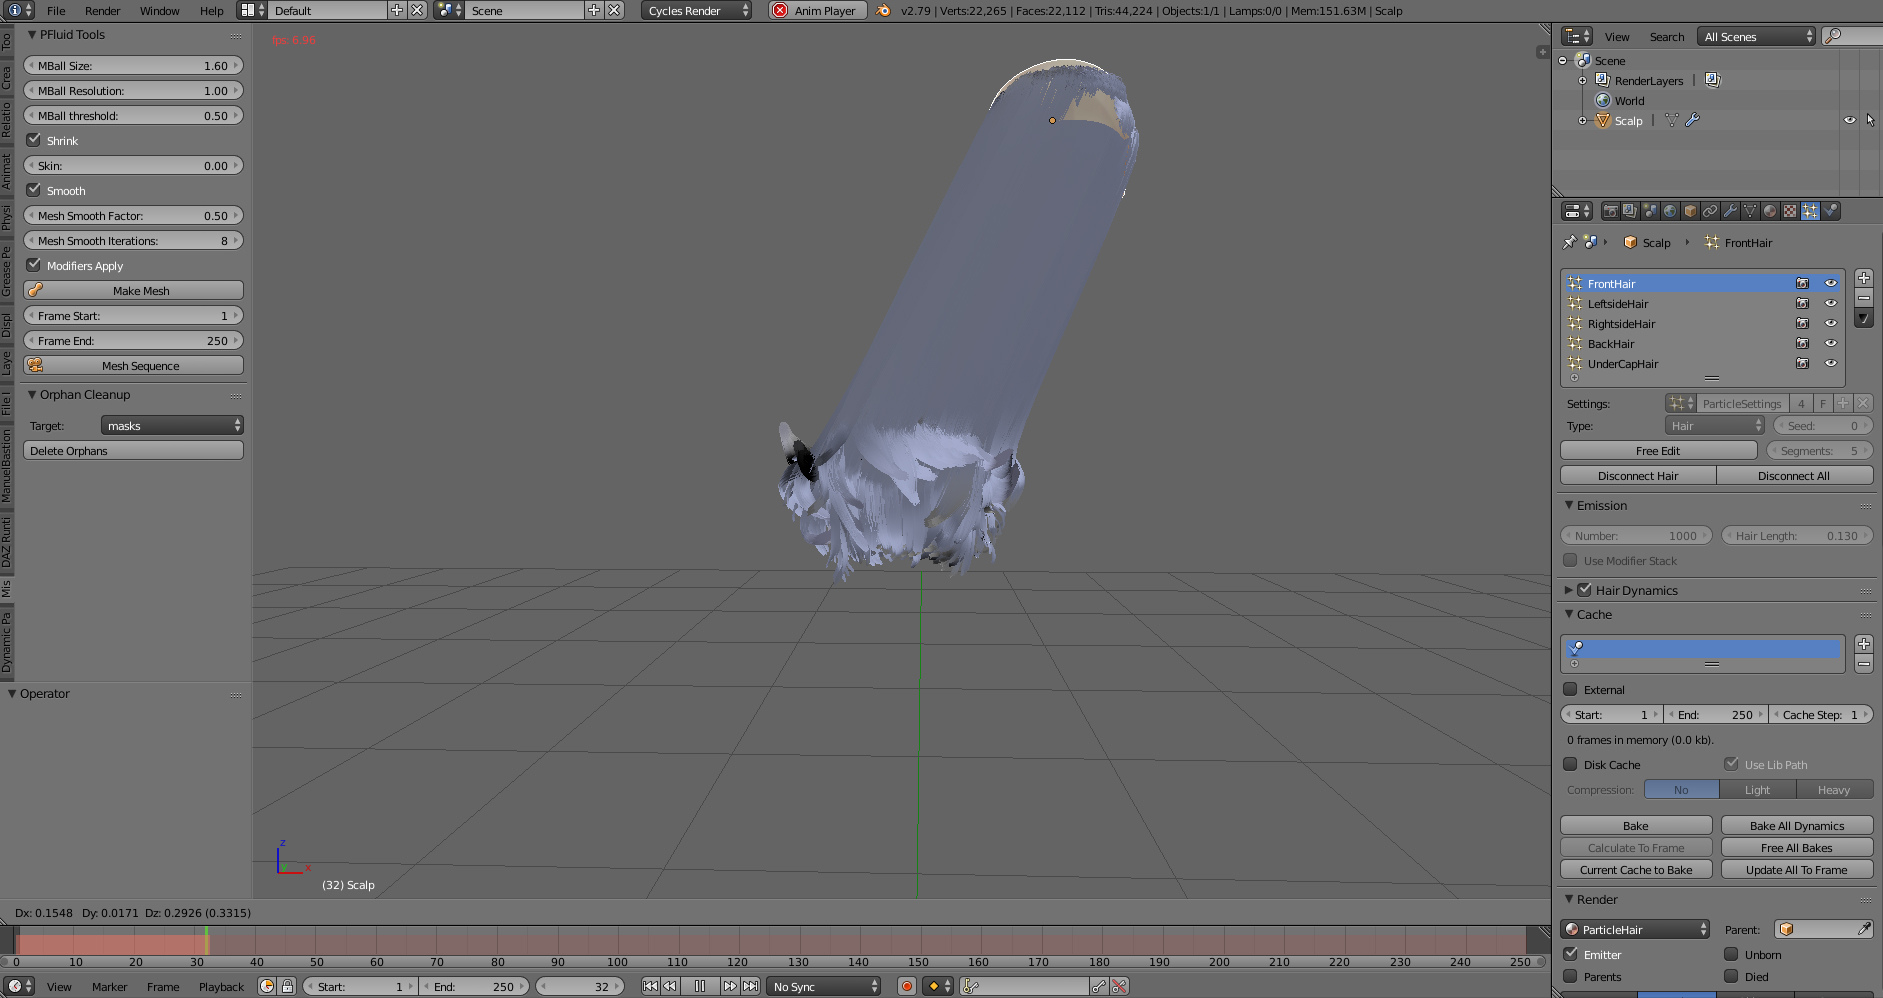Open Modifiers properties wrench tab
This screenshot has width=1883, height=998.
click(x=1730, y=211)
